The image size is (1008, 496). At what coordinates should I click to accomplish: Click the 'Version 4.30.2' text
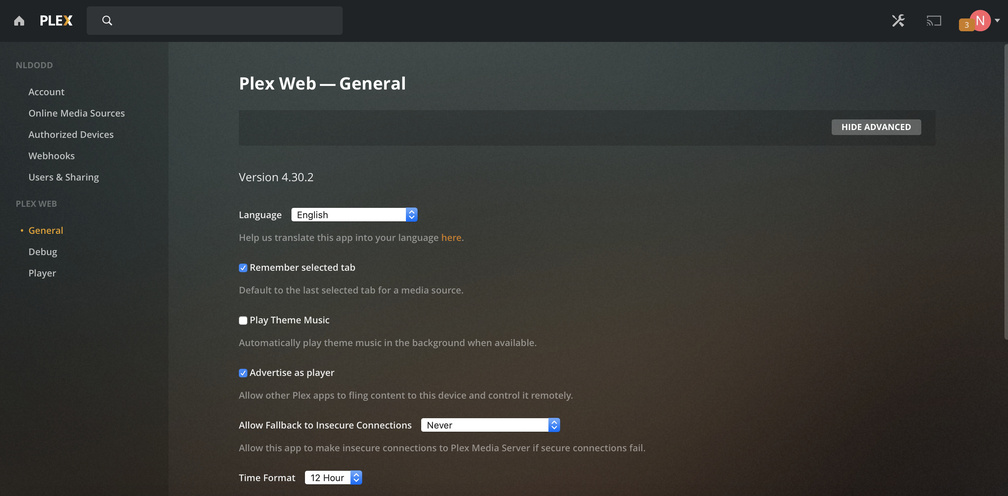(x=276, y=177)
